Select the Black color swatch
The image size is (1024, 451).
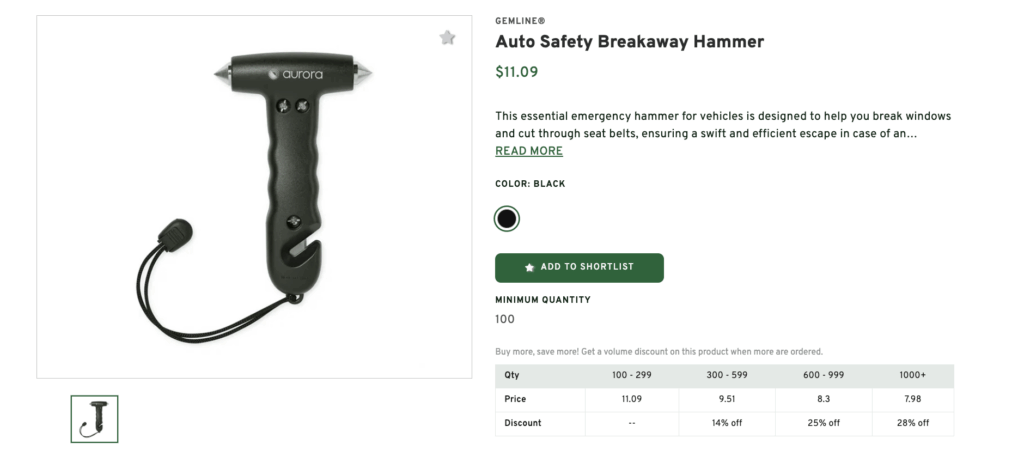click(507, 218)
